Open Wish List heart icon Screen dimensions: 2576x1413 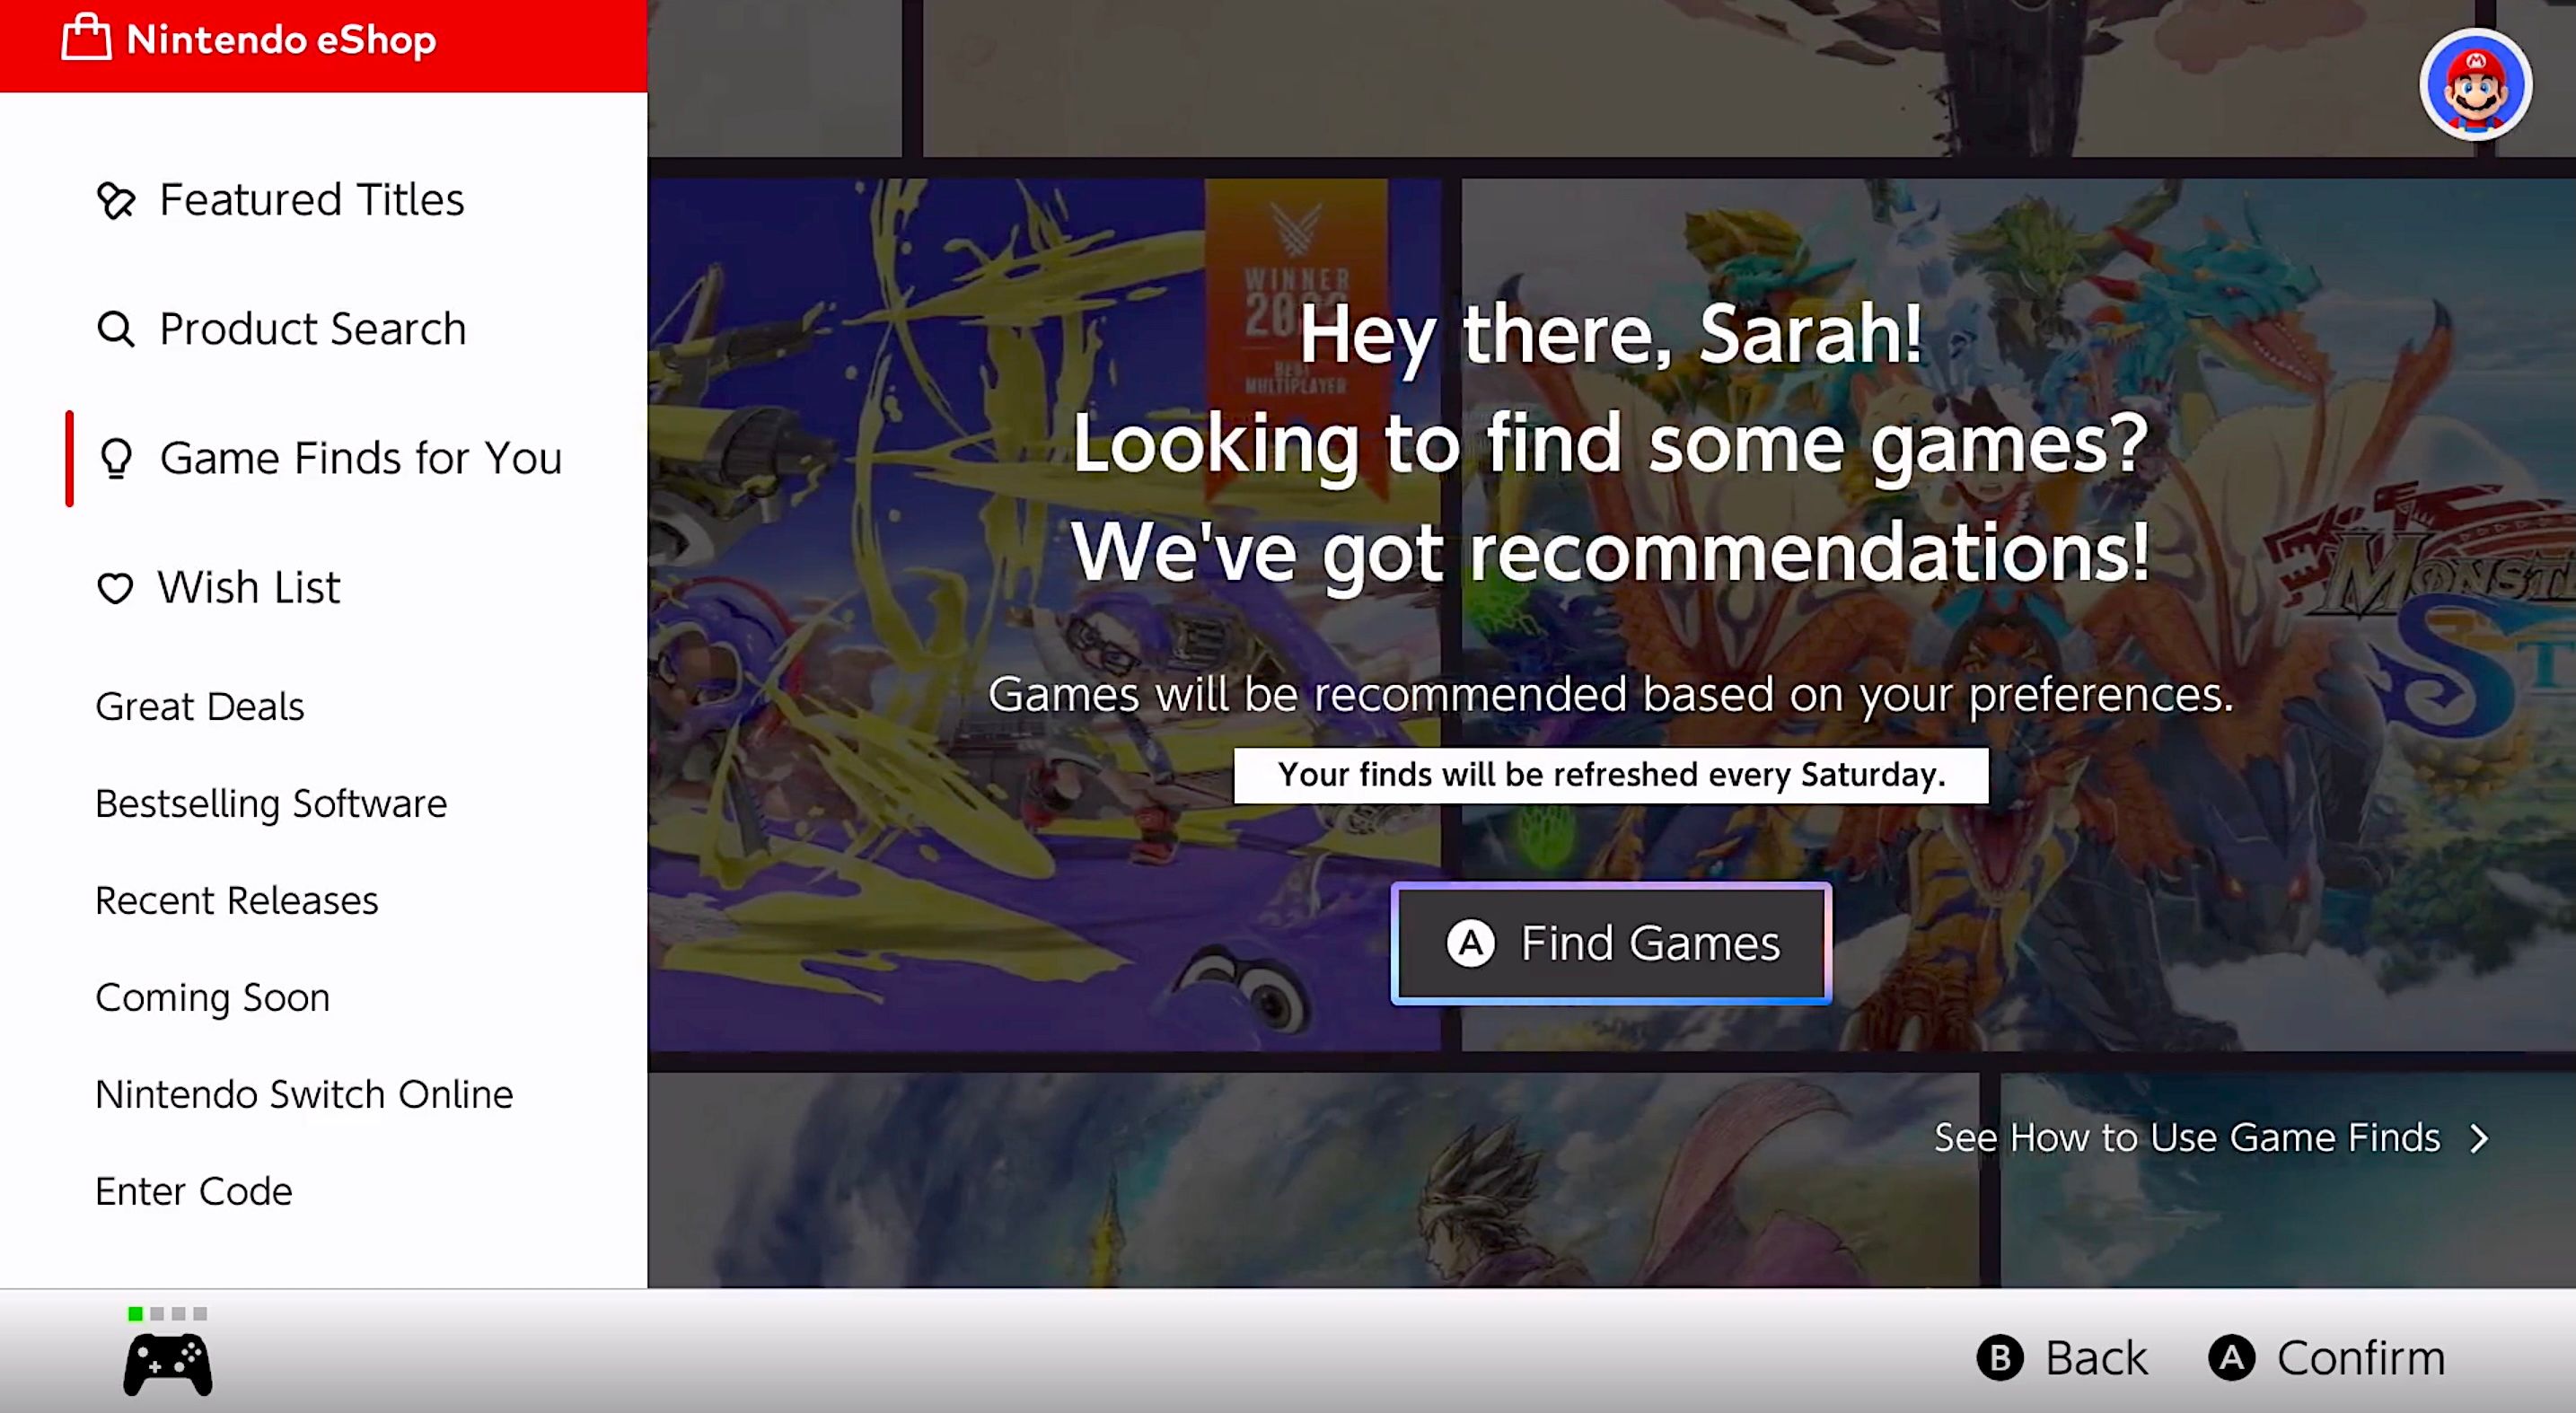pos(116,588)
